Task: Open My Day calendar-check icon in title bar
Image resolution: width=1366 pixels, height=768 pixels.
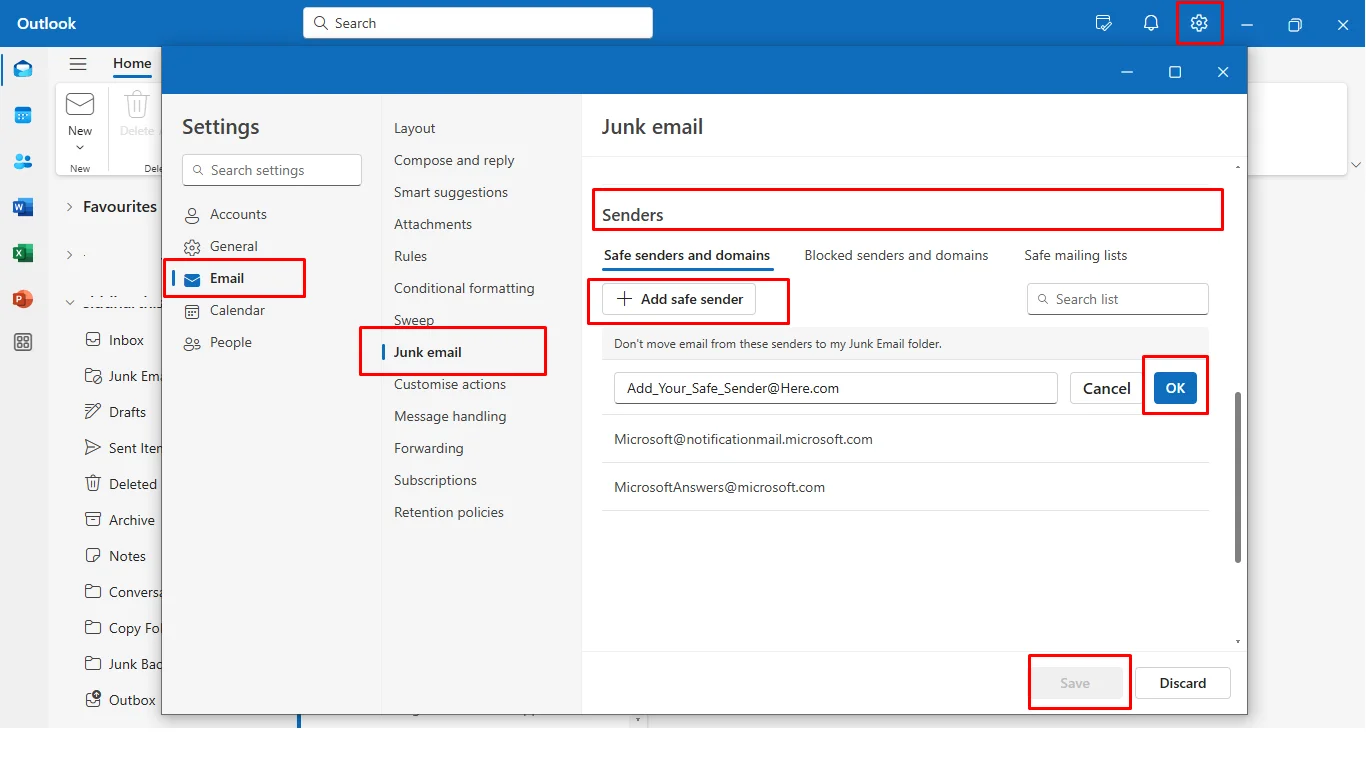Action: coord(1104,24)
